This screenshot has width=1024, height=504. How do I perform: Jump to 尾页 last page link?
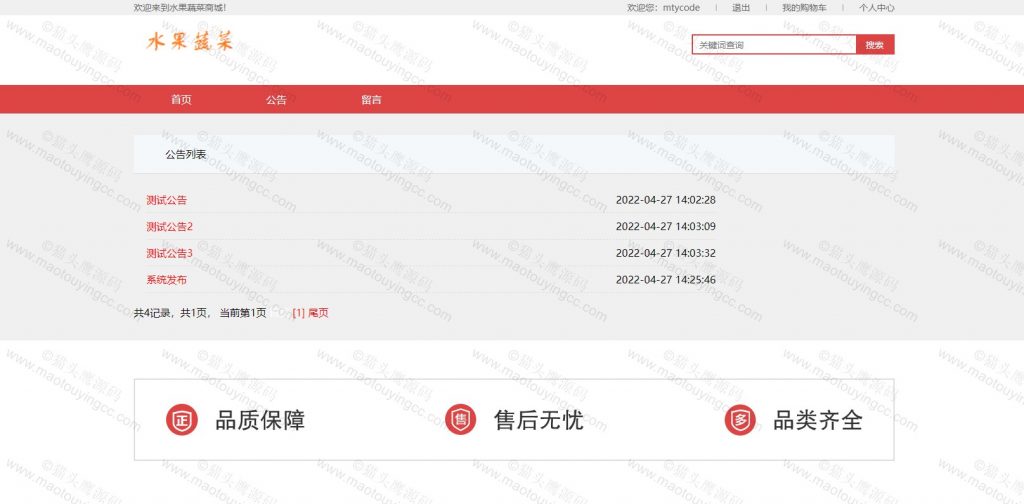click(x=318, y=313)
